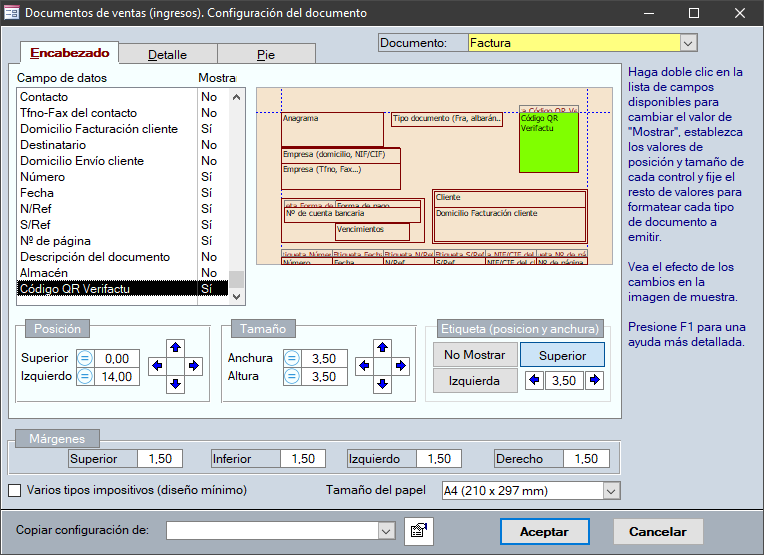Select No Mostrar label option

[475, 355]
